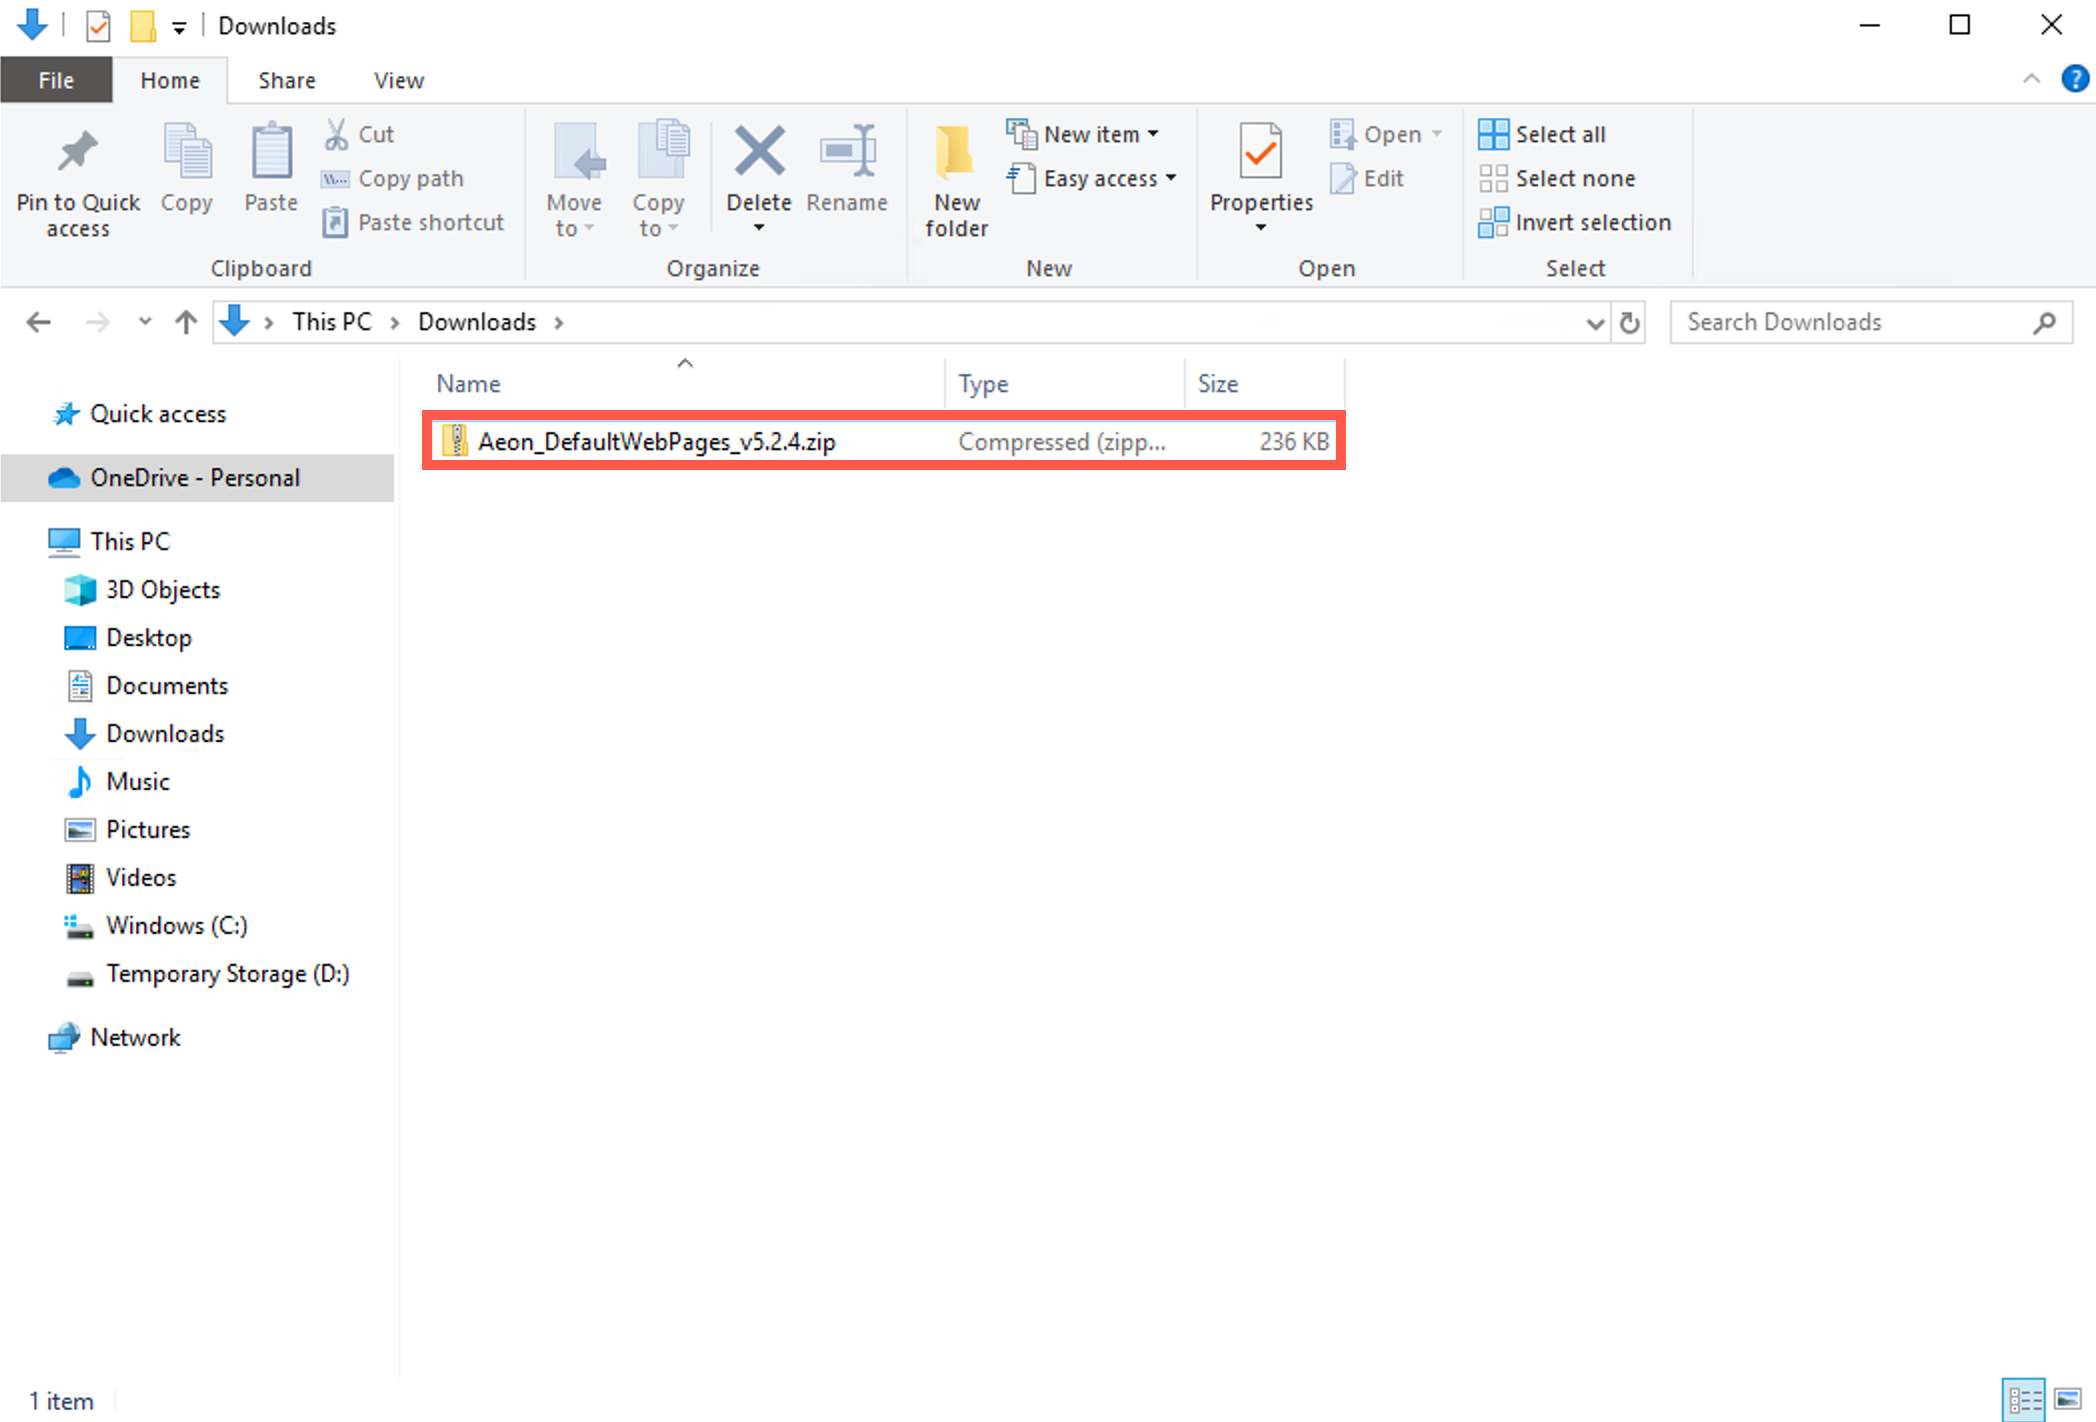Switch to the View tab
The width and height of the screenshot is (2096, 1422).
[397, 79]
